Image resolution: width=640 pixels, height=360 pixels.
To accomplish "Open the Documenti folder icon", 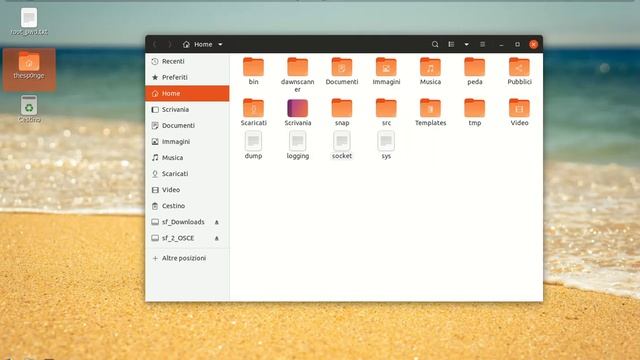I will pos(342,67).
